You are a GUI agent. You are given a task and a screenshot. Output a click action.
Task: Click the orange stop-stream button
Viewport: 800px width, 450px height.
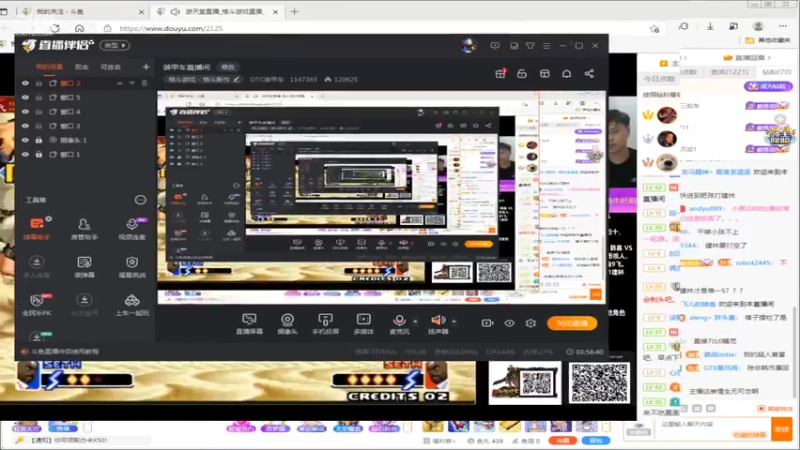pyautogui.click(x=572, y=323)
